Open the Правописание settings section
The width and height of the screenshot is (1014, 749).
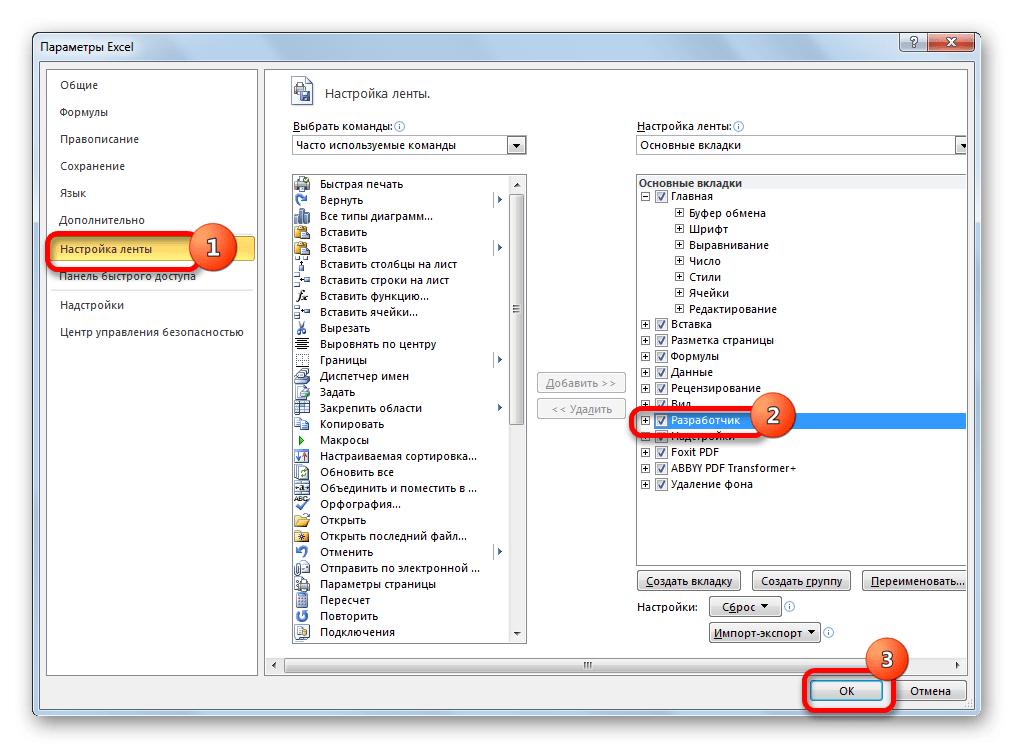click(x=100, y=139)
